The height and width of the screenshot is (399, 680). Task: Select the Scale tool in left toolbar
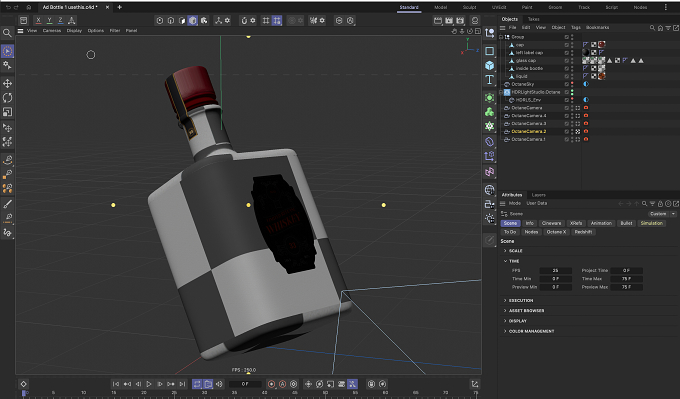tap(7, 112)
